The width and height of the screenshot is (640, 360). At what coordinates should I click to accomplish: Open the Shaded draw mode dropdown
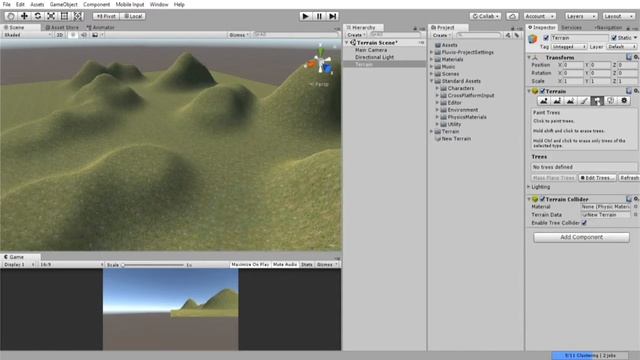click(27, 35)
